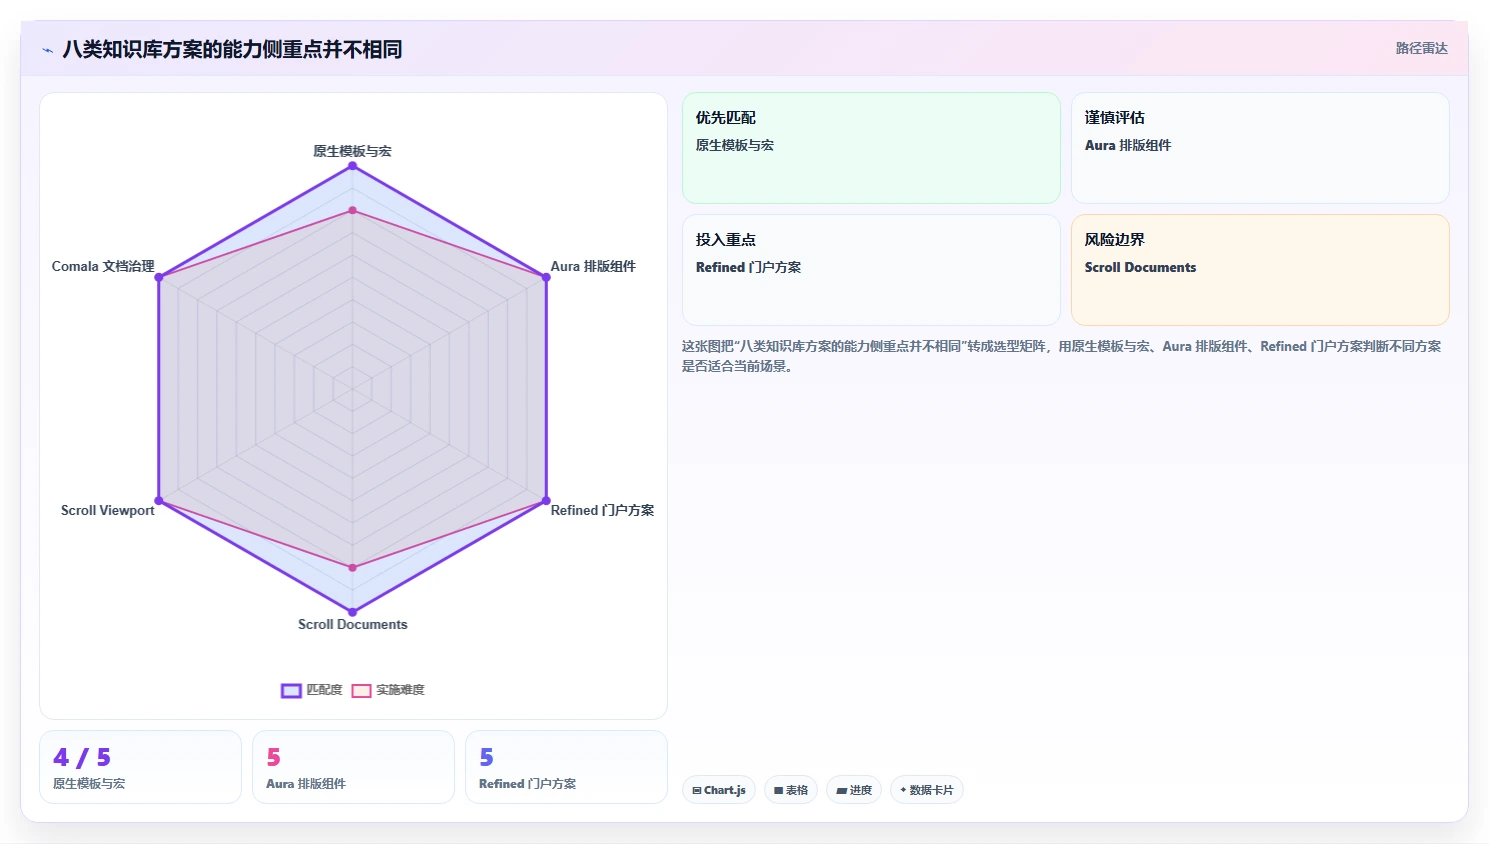Click the 进度 chip icon

(842, 790)
